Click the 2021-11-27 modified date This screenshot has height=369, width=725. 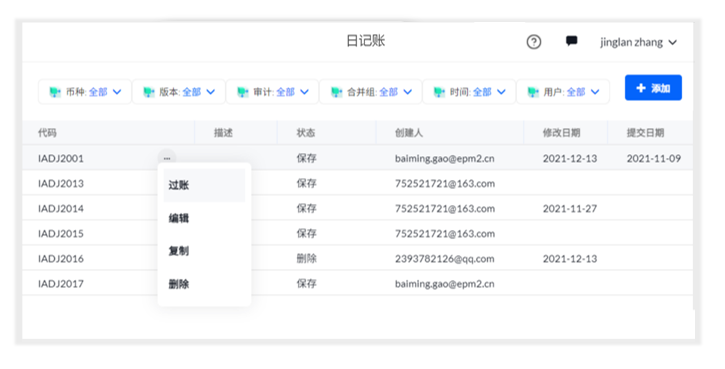[x=570, y=209]
